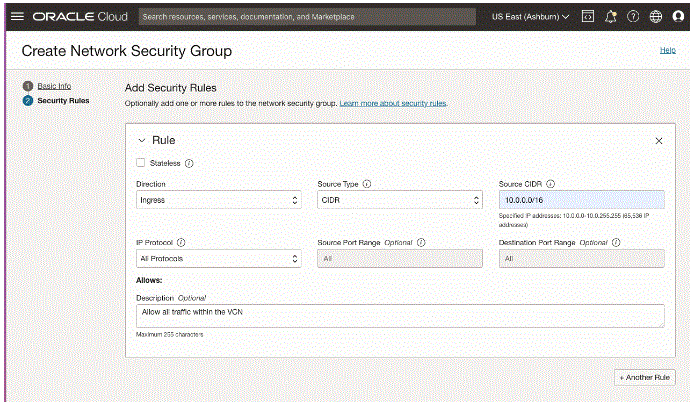This screenshot has height=406, width=694.
Task: Show info tooltip for IP Protocol
Action: click(181, 242)
